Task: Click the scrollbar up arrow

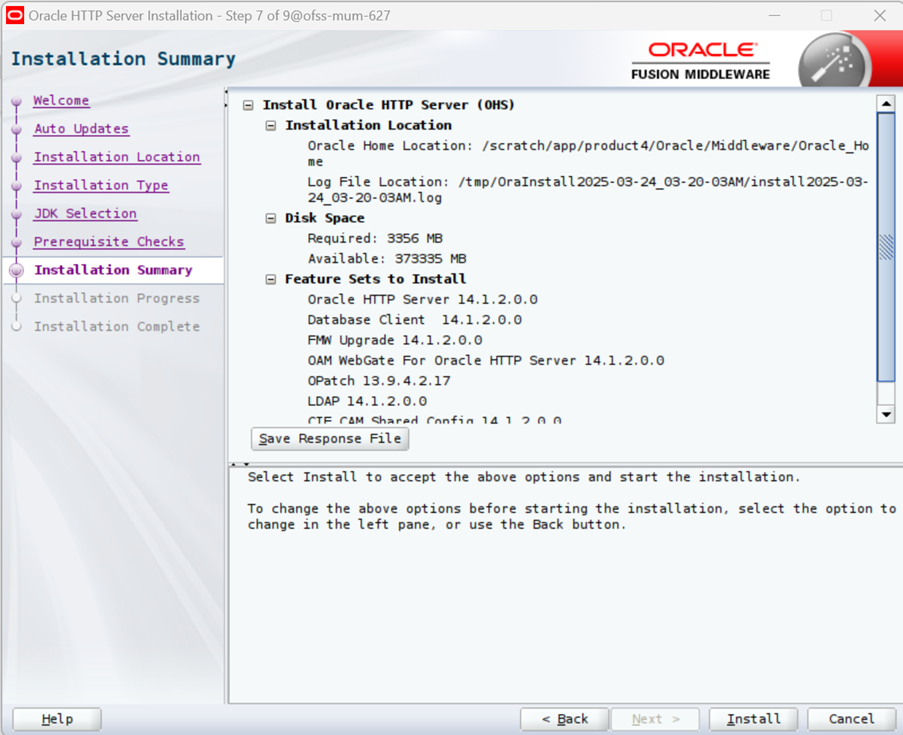Action: pos(886,104)
